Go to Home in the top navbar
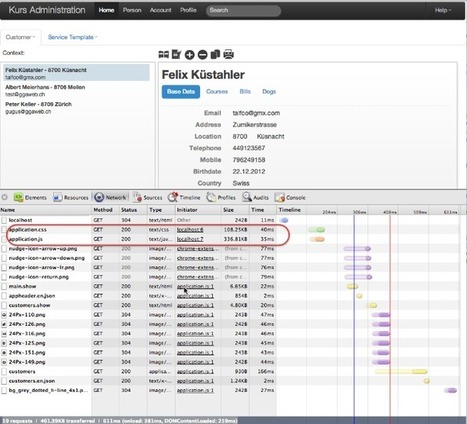 tap(106, 10)
